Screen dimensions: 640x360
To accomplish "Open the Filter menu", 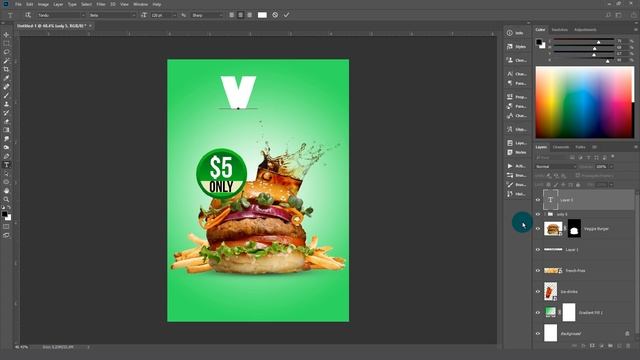I will pyautogui.click(x=101, y=4).
